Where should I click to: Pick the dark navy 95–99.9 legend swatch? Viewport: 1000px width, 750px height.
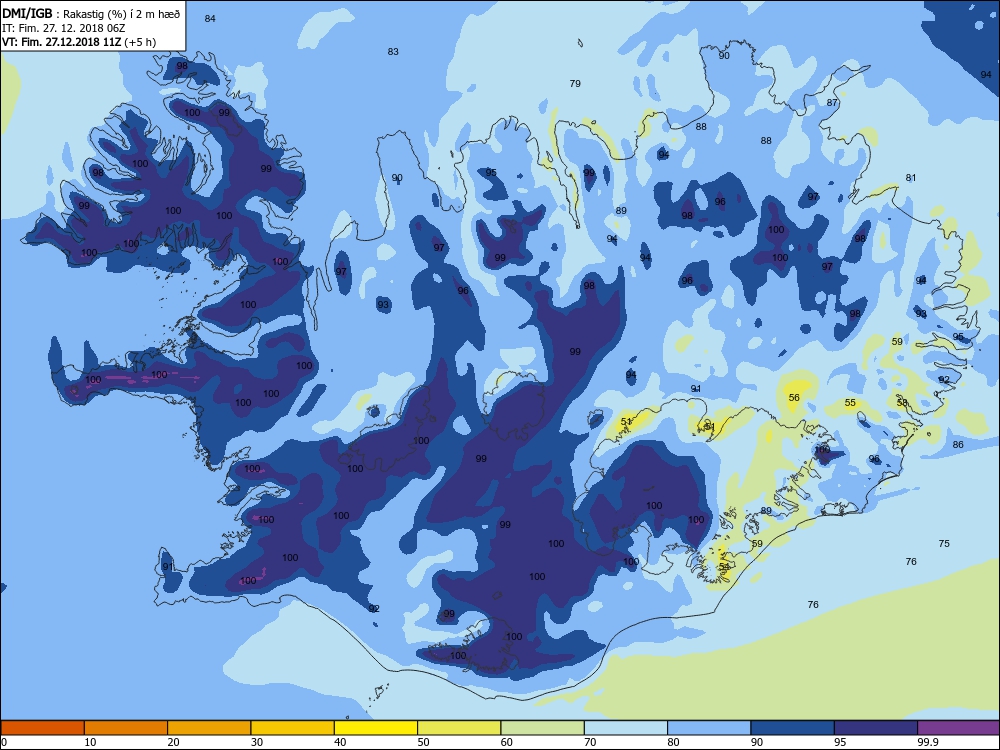pos(876,728)
